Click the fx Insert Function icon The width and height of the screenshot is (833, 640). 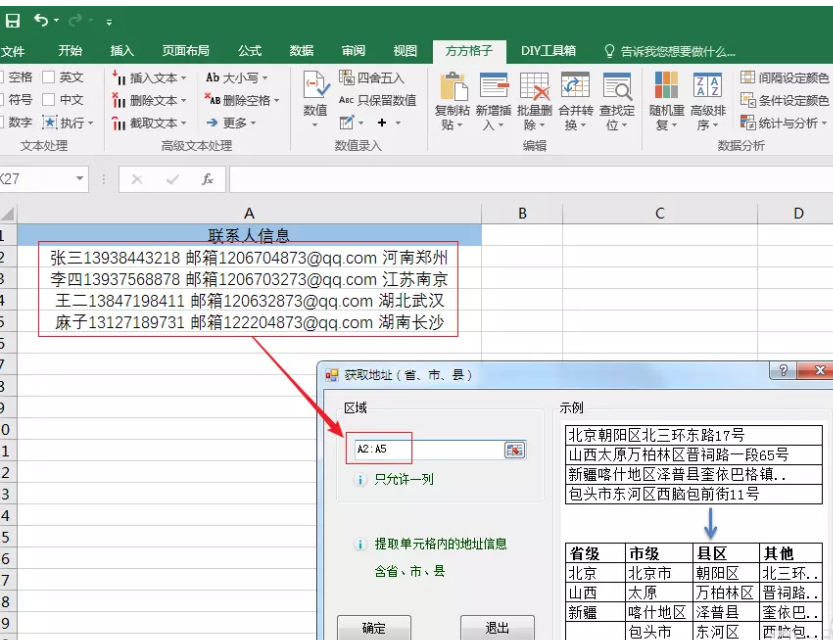(208, 180)
